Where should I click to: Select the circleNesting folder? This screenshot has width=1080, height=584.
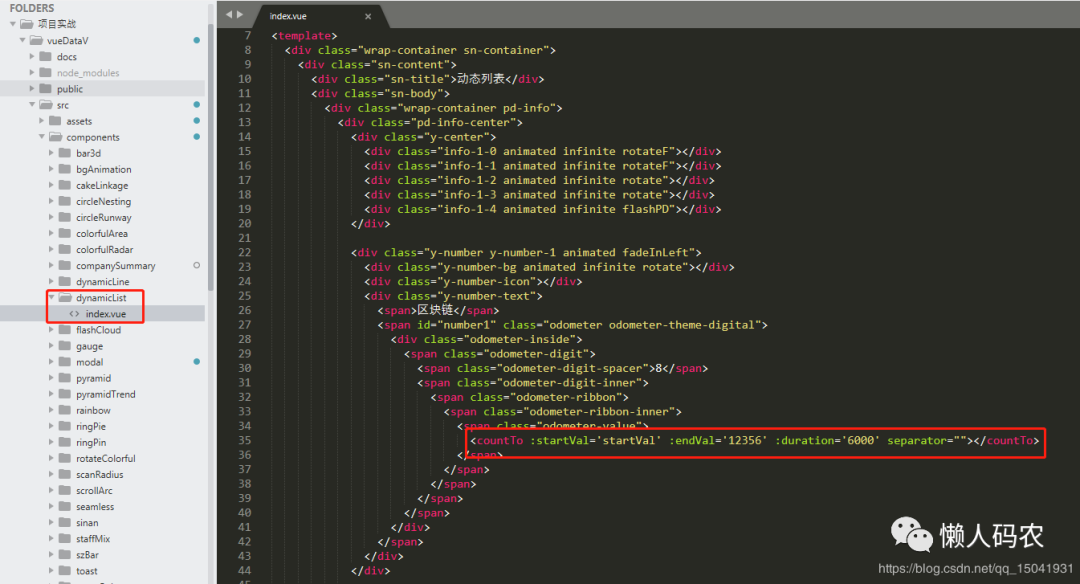pos(103,201)
